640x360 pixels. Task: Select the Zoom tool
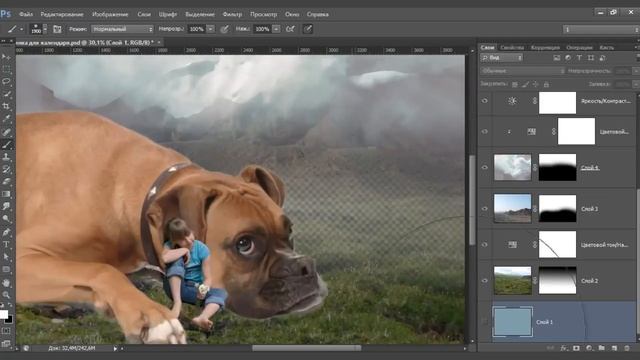coord(6,295)
